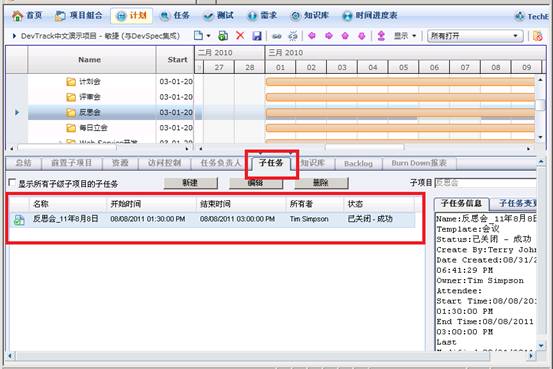Screen dimensions: 553x369
Task: Open the 时间进度表 timesheet module
Action: (x=370, y=16)
